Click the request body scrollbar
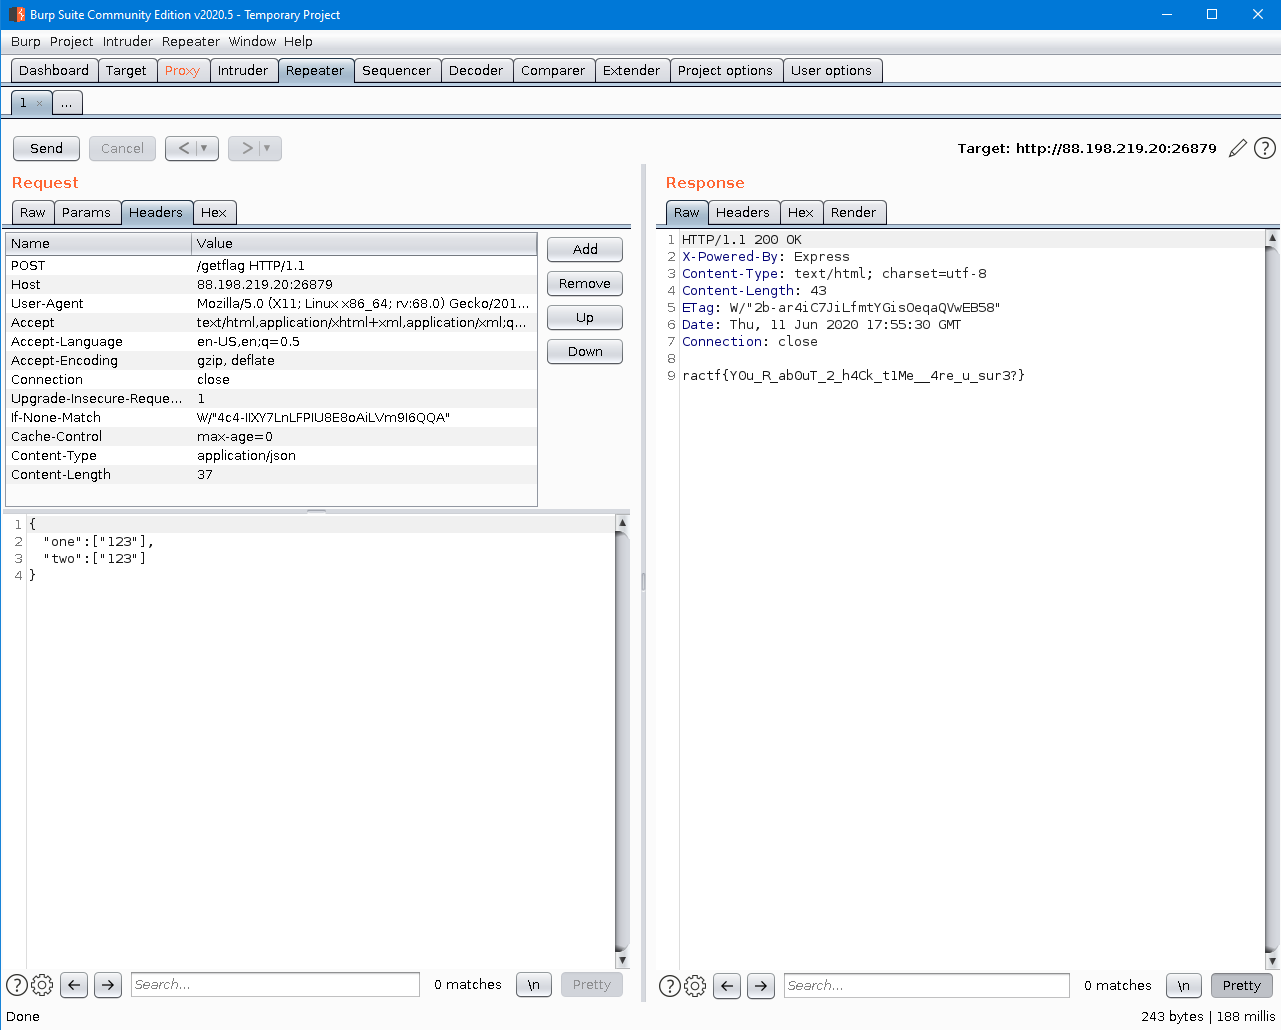Screen dimensions: 1281x1030 pyautogui.click(x=622, y=742)
